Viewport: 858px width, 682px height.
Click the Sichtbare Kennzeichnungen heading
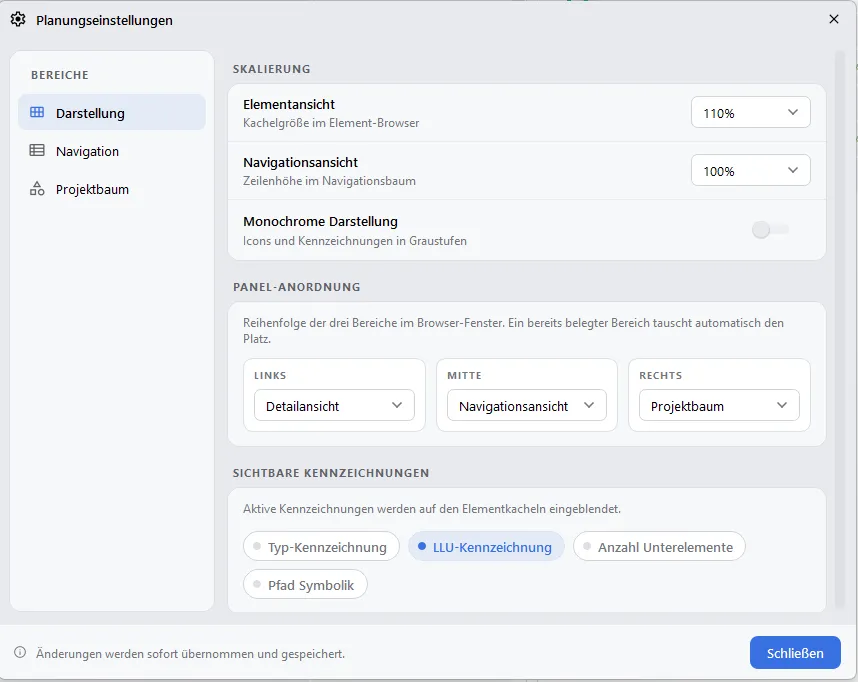coord(331,473)
